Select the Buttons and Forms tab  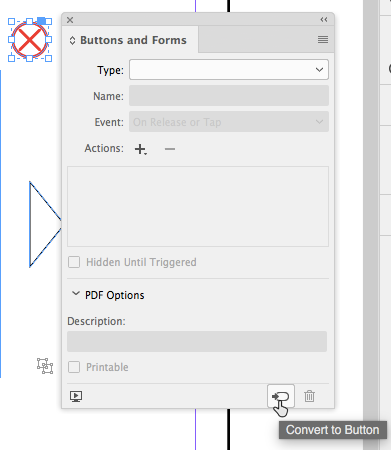(133, 40)
